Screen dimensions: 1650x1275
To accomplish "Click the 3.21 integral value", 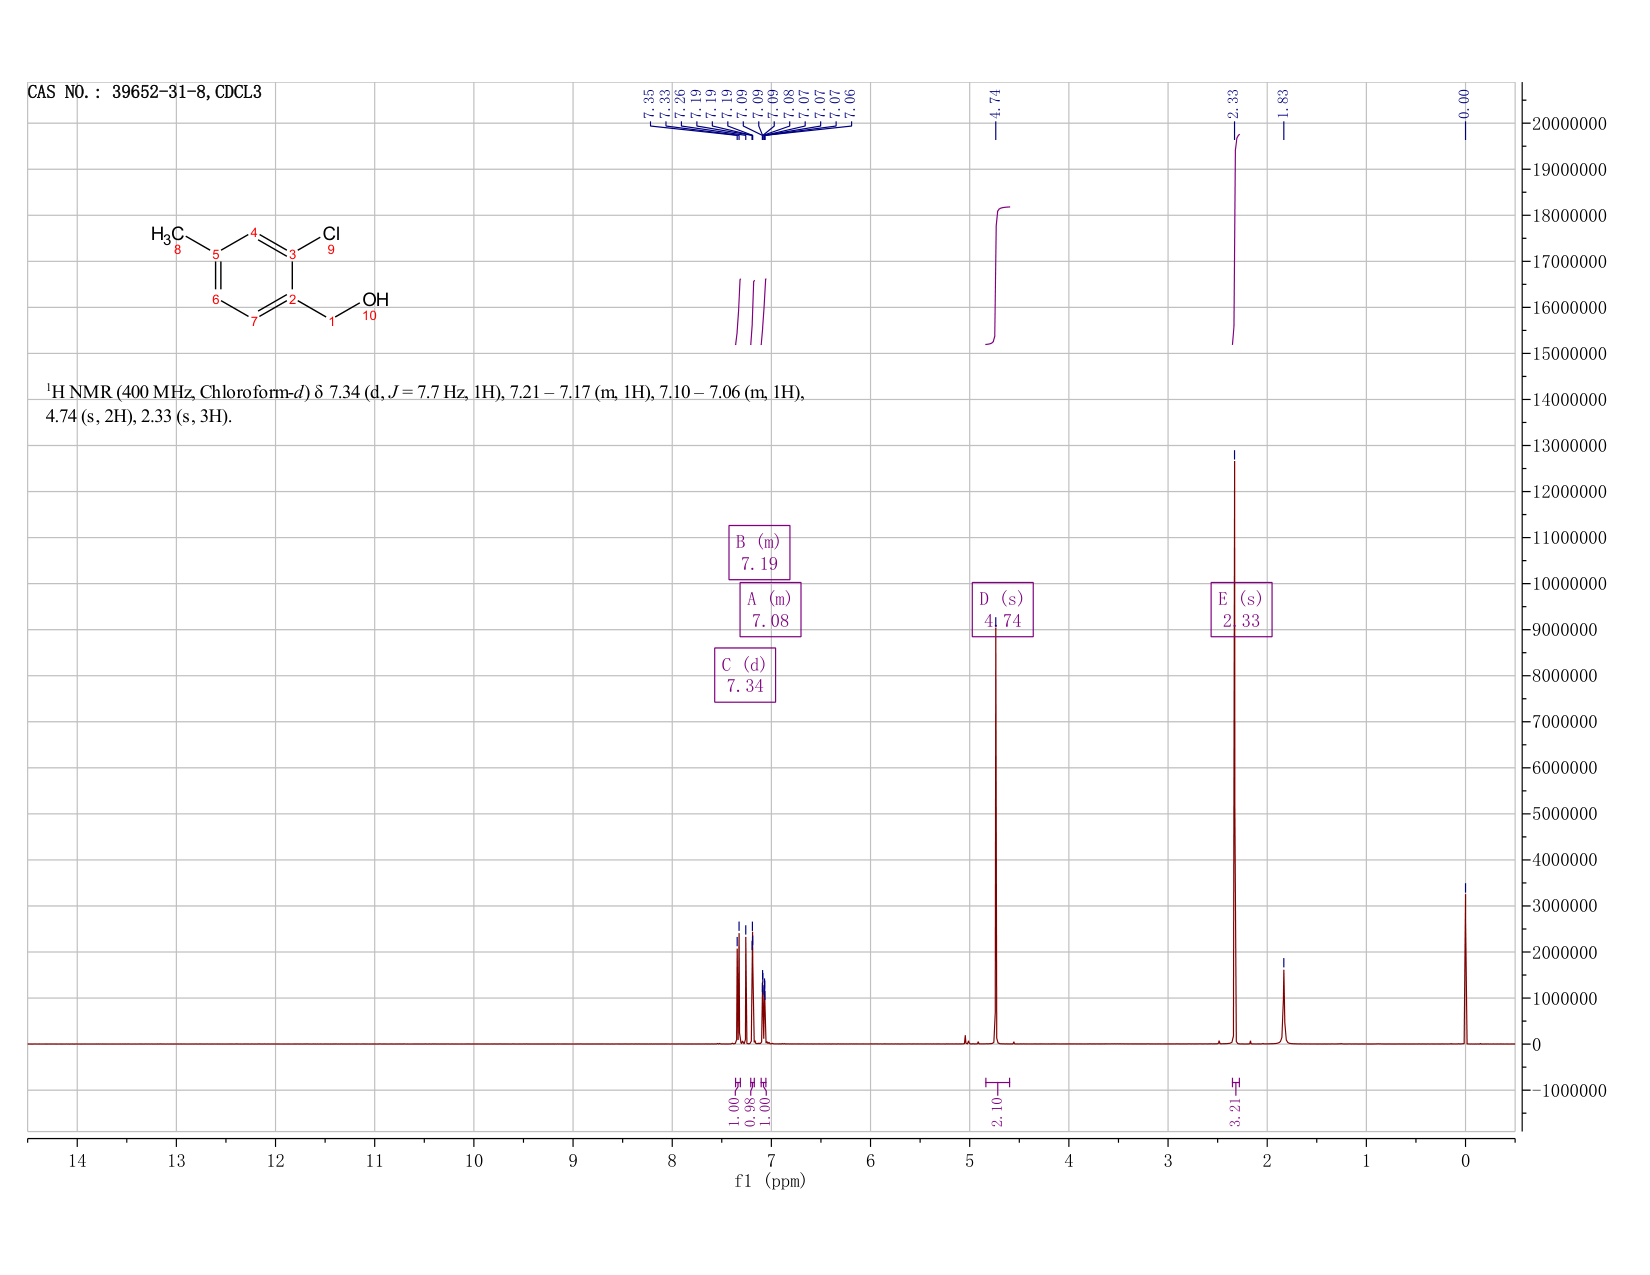I will click(1235, 1111).
